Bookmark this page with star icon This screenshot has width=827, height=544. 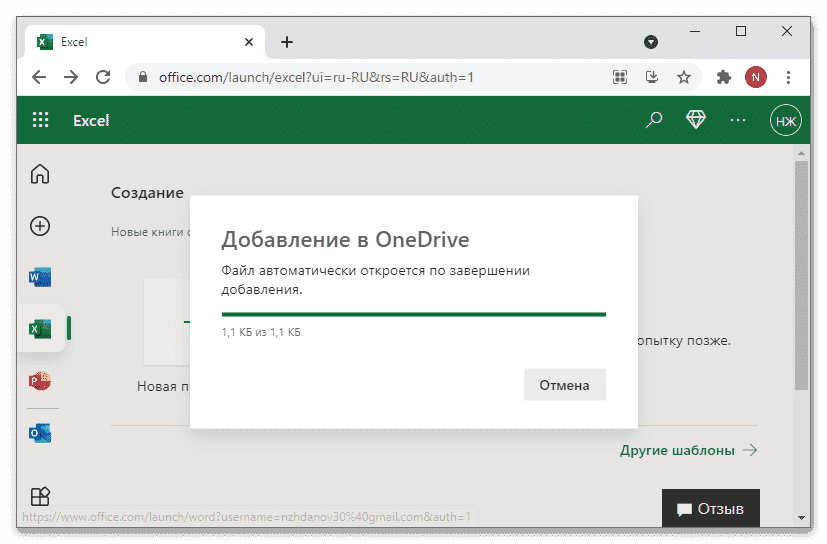coord(684,77)
